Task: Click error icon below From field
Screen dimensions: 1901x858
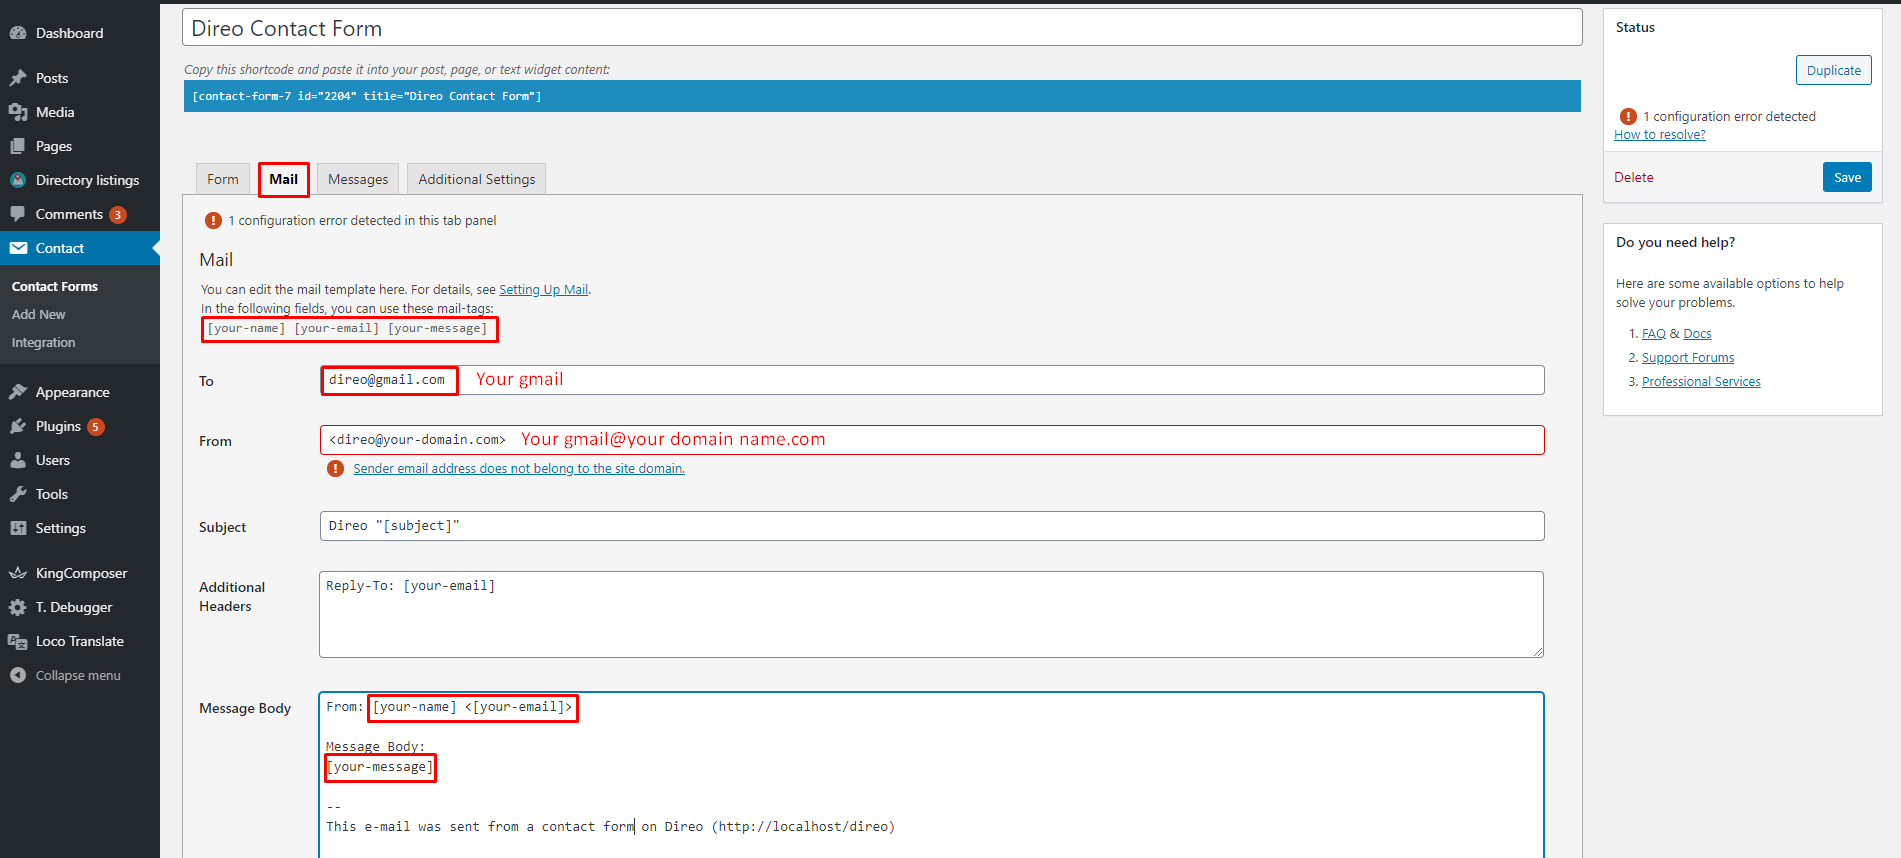Action: pos(335,468)
